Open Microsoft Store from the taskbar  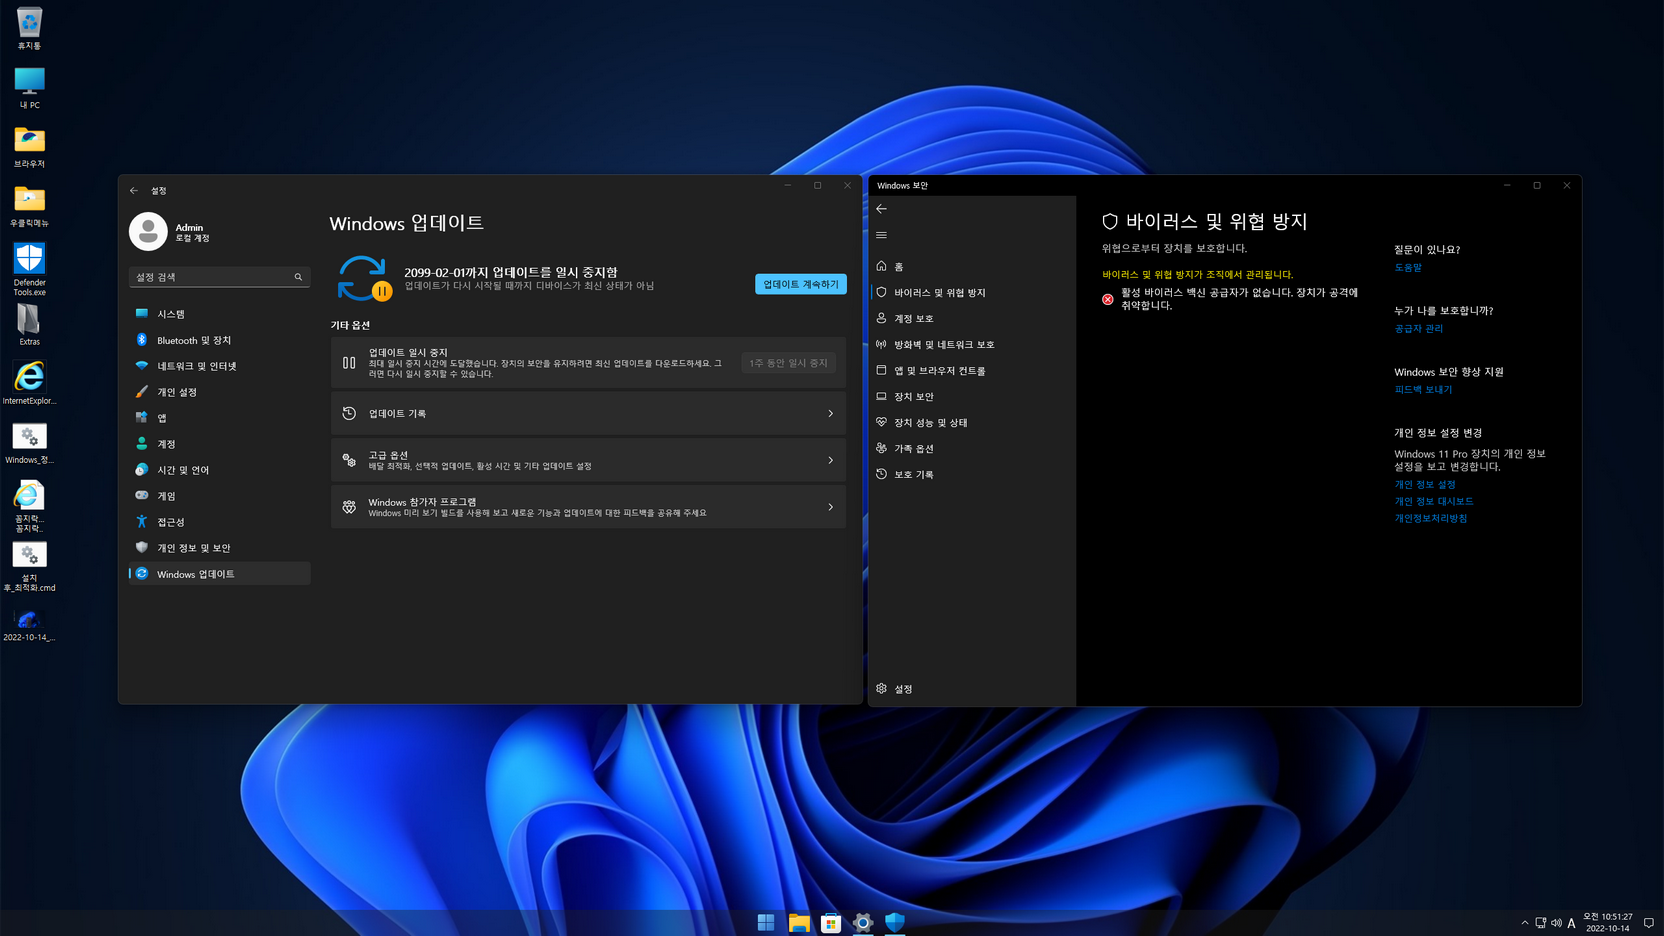pyautogui.click(x=830, y=922)
